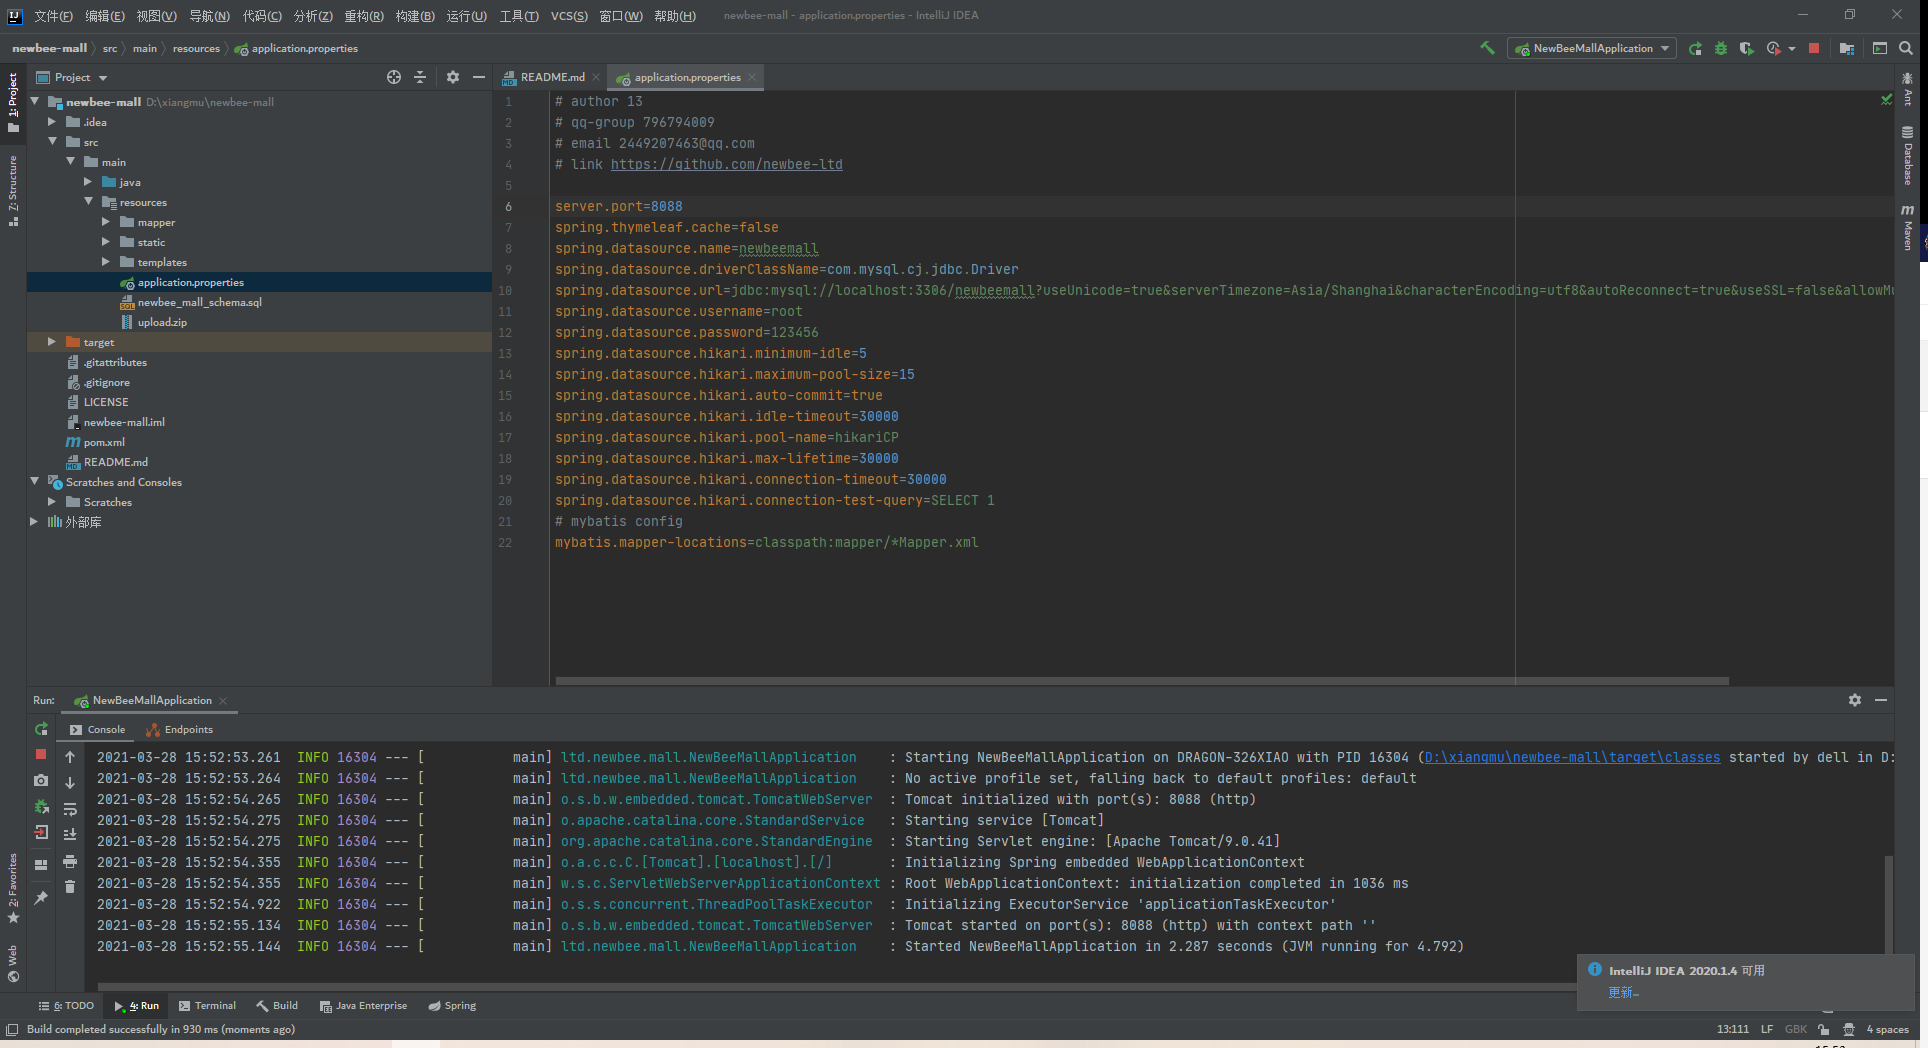Click the 更新 link in the notification
Viewport: 1928px width, 1048px height.
point(1623,992)
